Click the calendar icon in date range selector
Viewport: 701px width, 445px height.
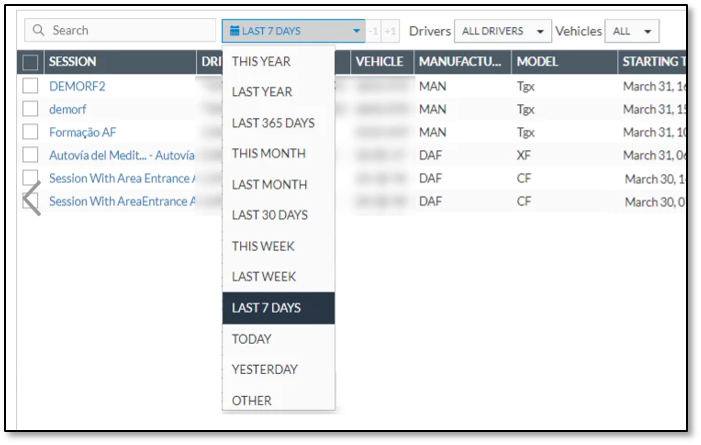pyautogui.click(x=234, y=30)
